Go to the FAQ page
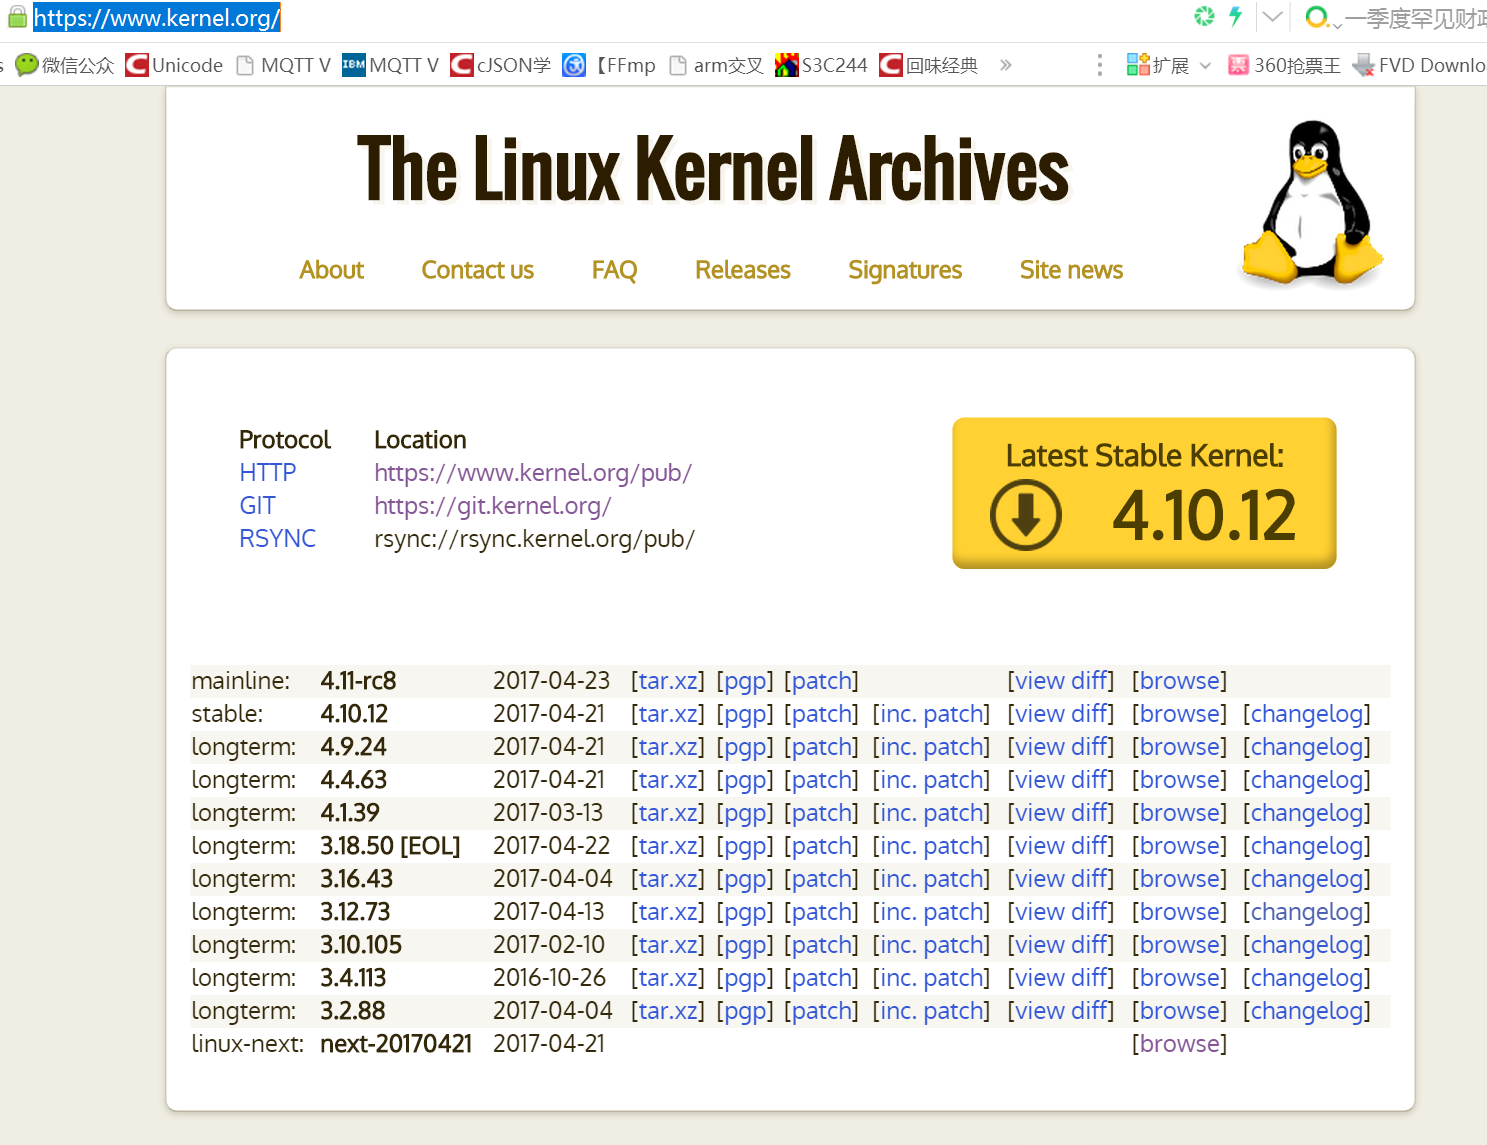This screenshot has width=1487, height=1145. click(x=614, y=270)
